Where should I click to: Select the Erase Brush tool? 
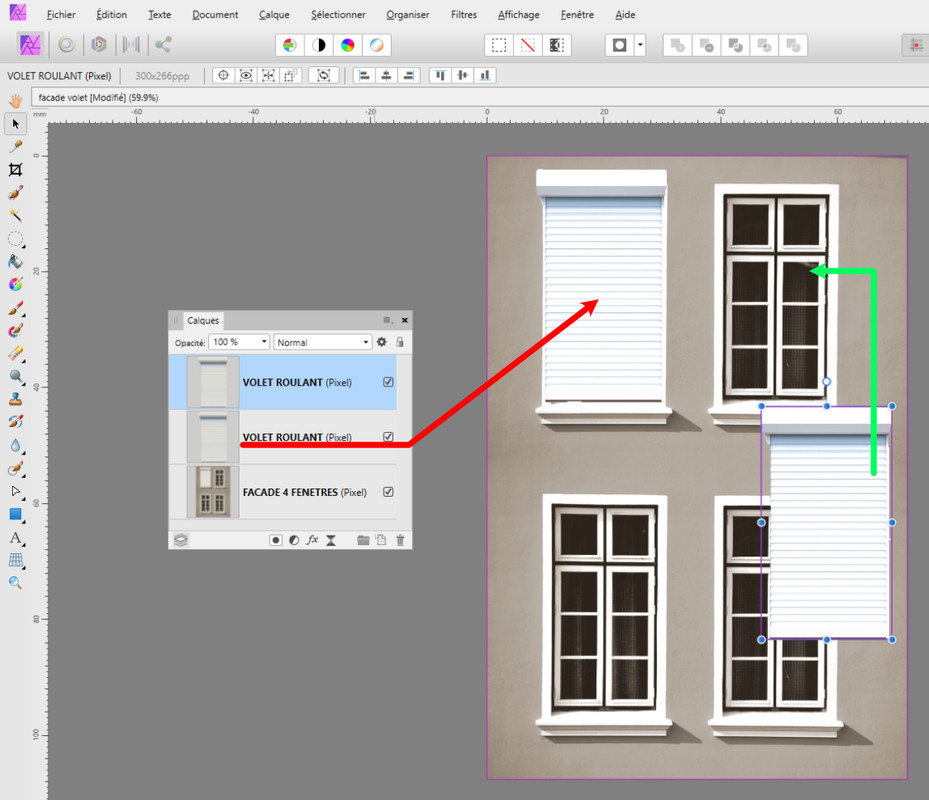point(15,354)
